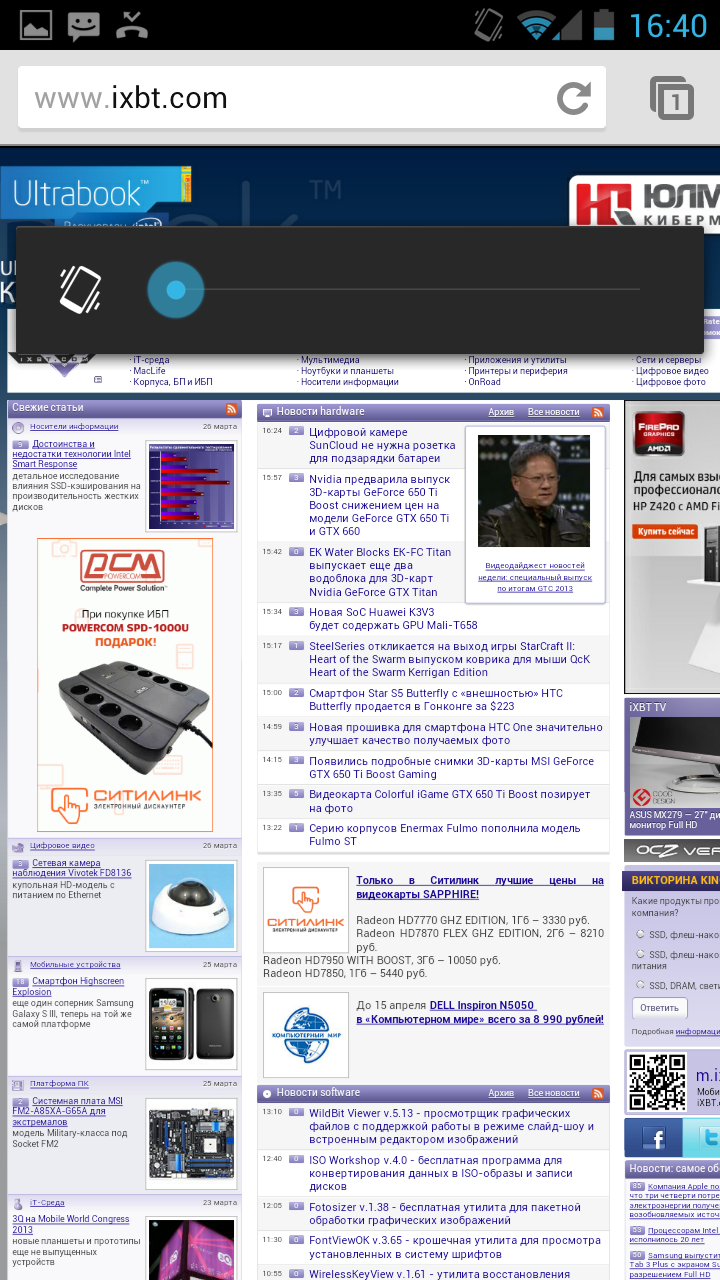Screen dimensions: 720x1280
Task: Tap the reload page icon
Action: 574,98
